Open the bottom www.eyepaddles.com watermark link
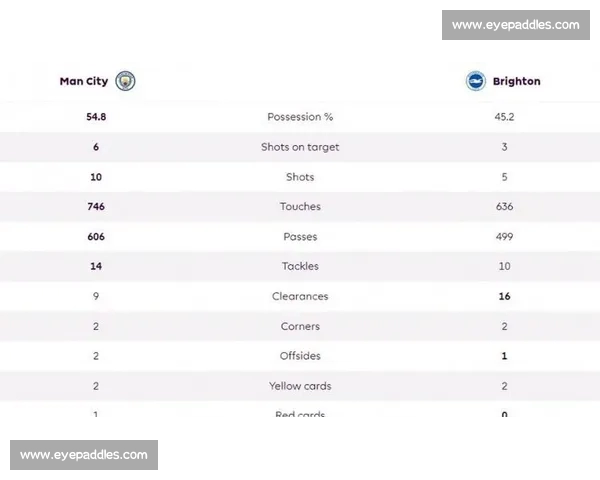 (84, 454)
